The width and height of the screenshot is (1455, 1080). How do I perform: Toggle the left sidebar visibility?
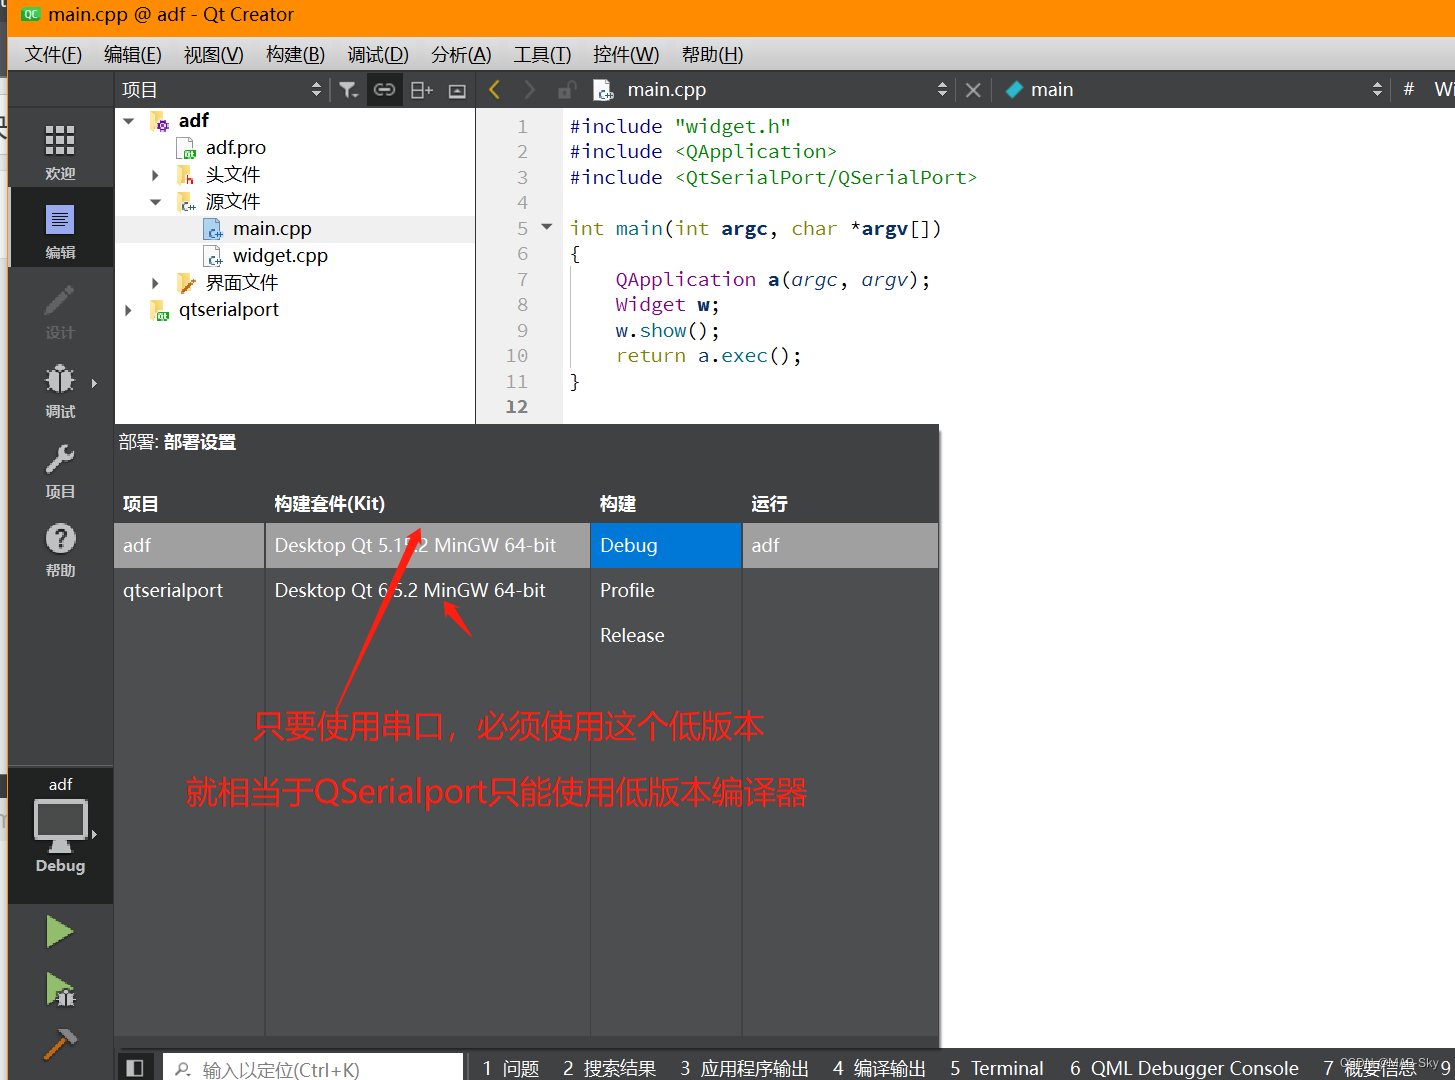click(135, 1068)
